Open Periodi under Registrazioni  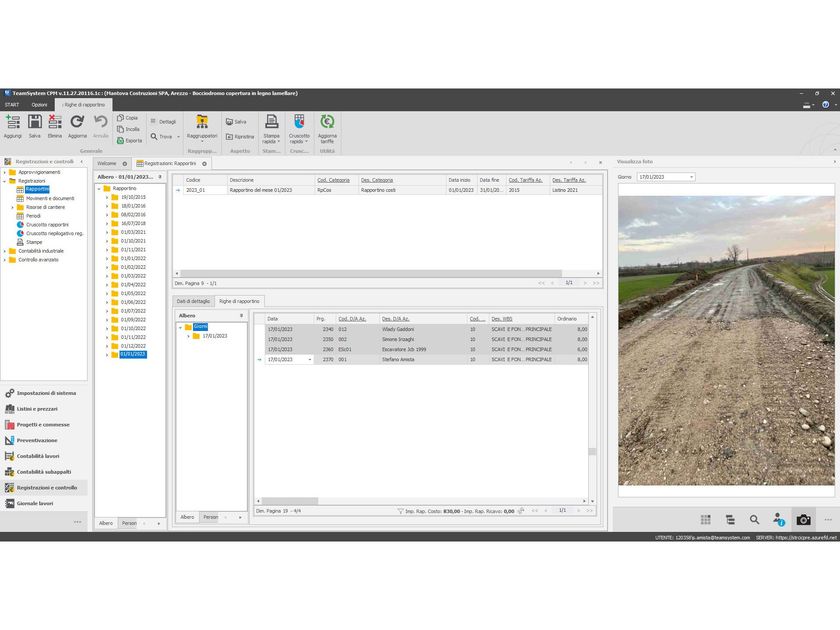point(33,216)
